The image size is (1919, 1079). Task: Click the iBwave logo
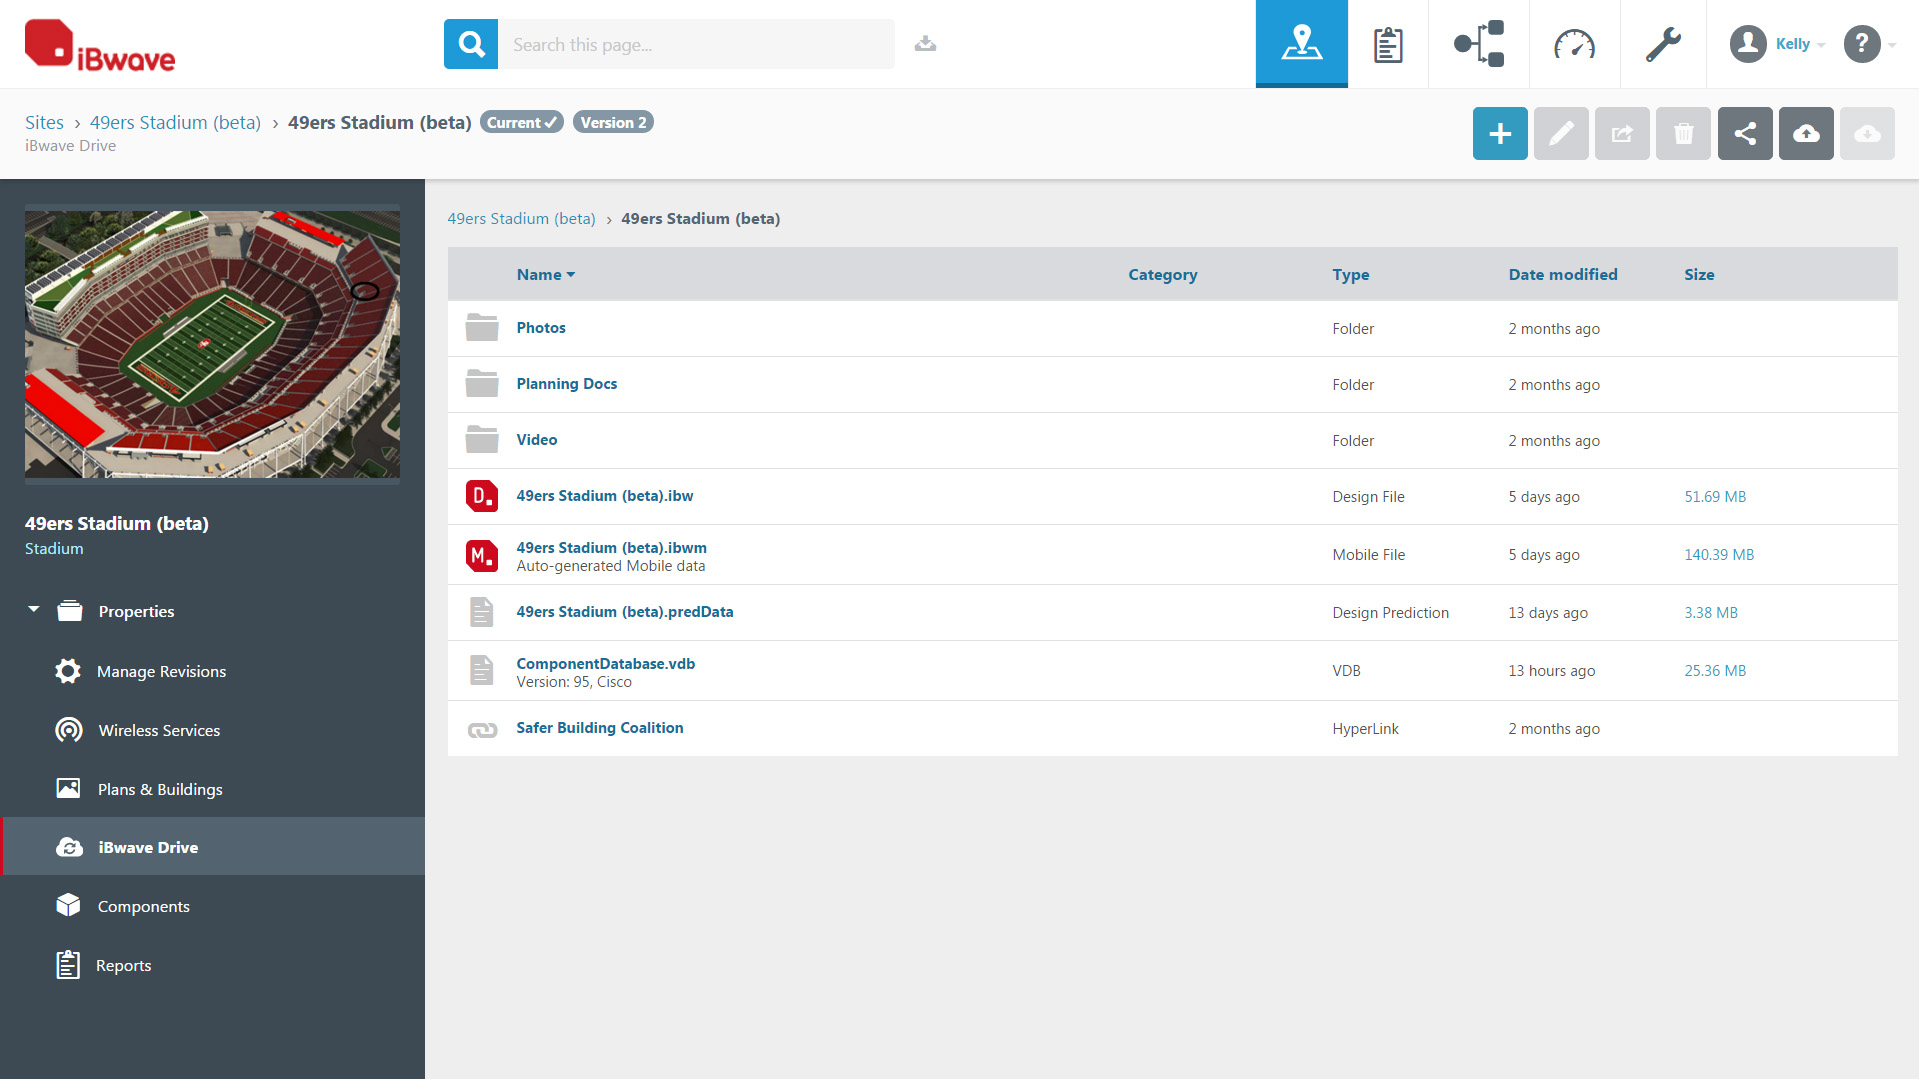click(x=100, y=46)
